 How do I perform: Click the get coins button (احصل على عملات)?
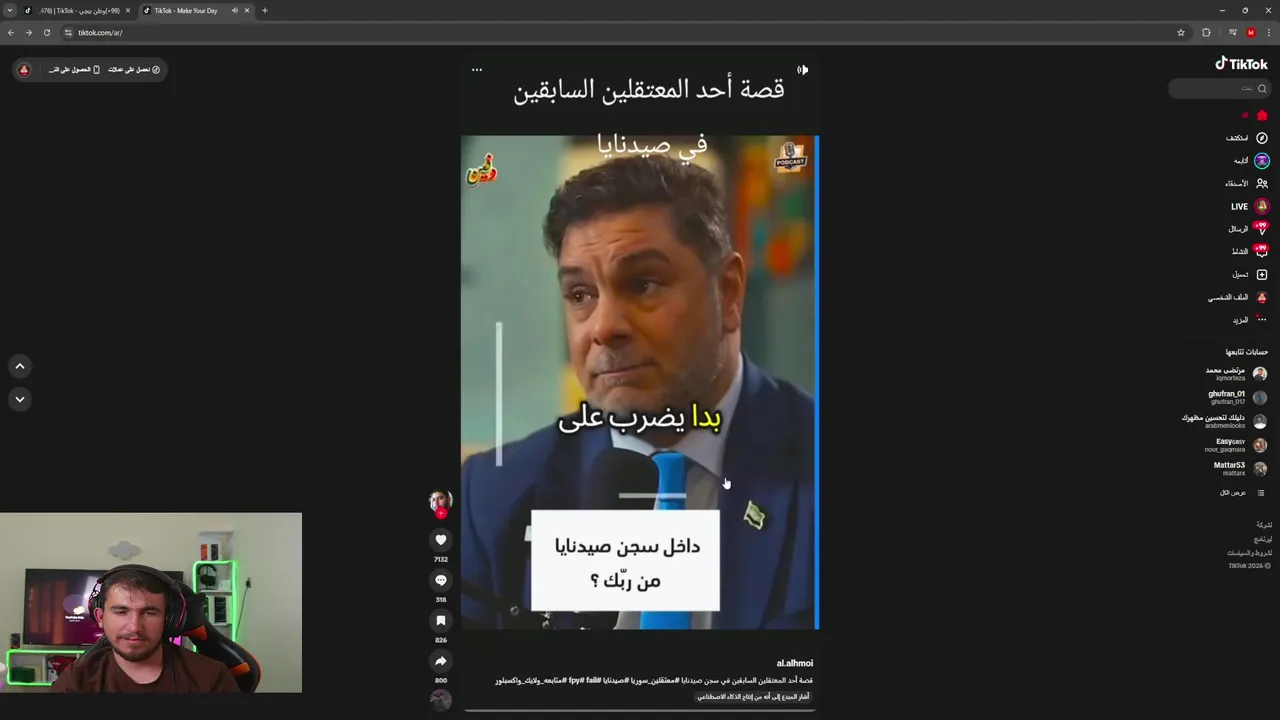(x=134, y=70)
